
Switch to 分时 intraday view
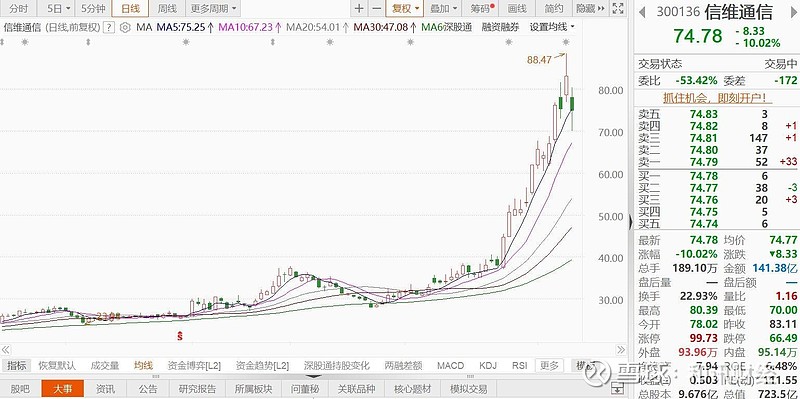[x=18, y=8]
